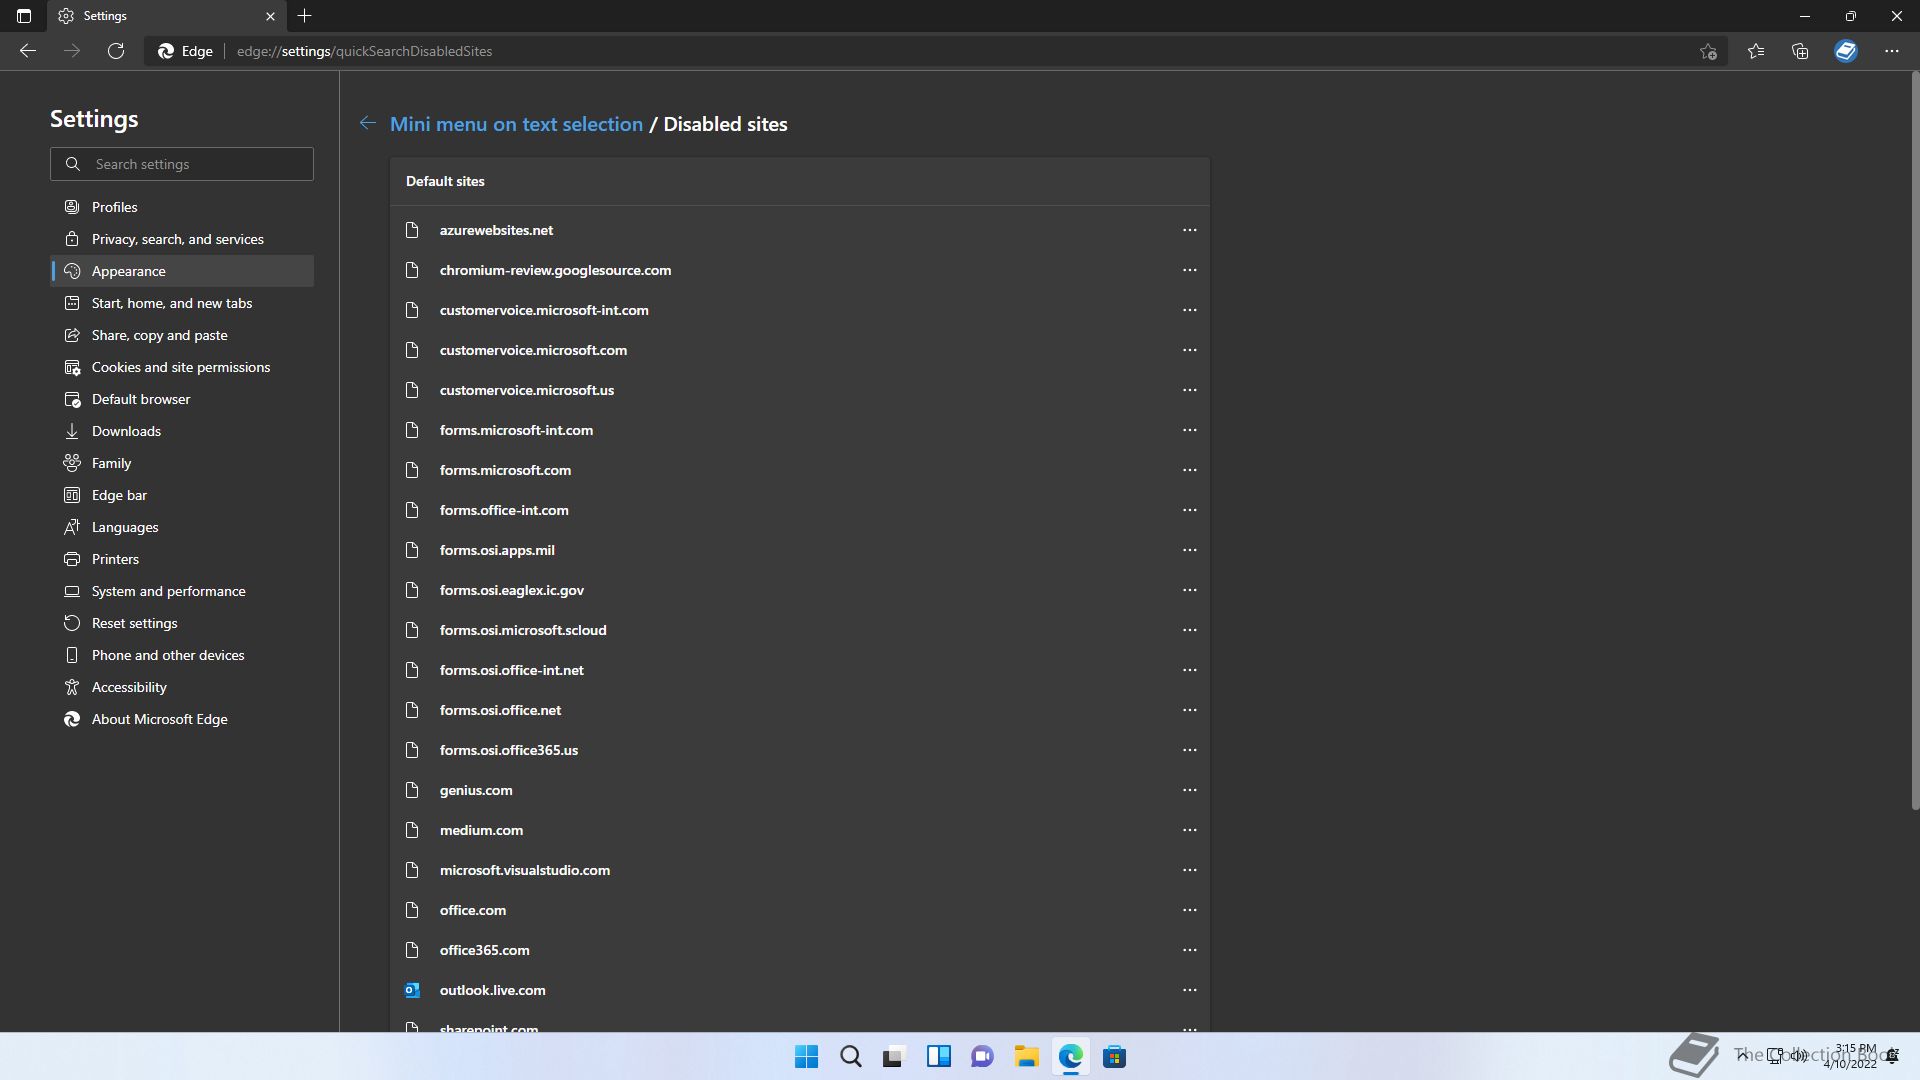Open the tab actions menu
Screen dimensions: 1920x1080
(24, 16)
